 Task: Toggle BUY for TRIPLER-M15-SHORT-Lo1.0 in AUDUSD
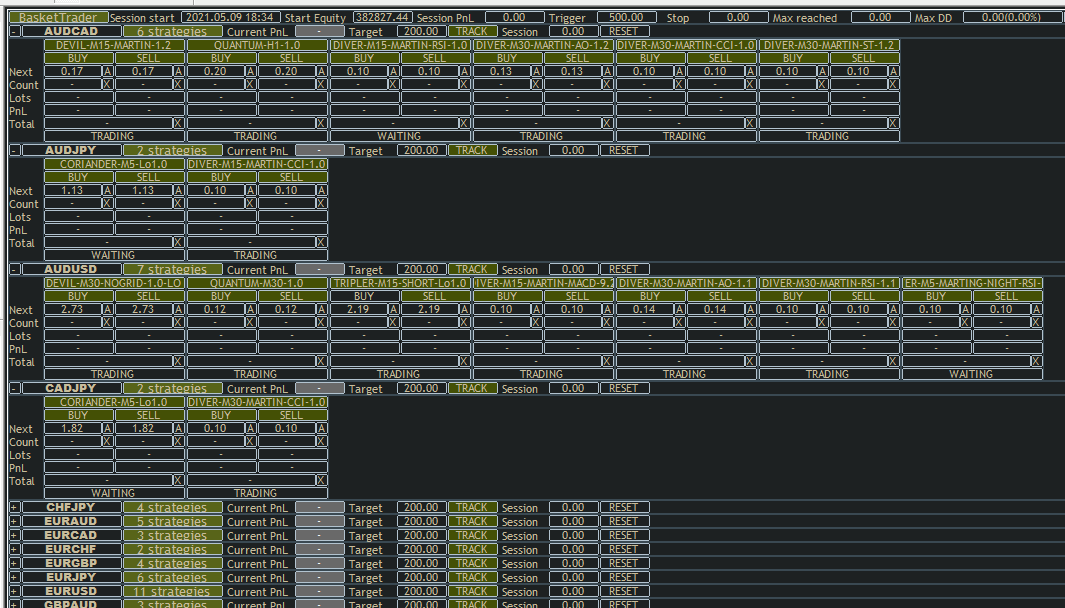(364, 296)
